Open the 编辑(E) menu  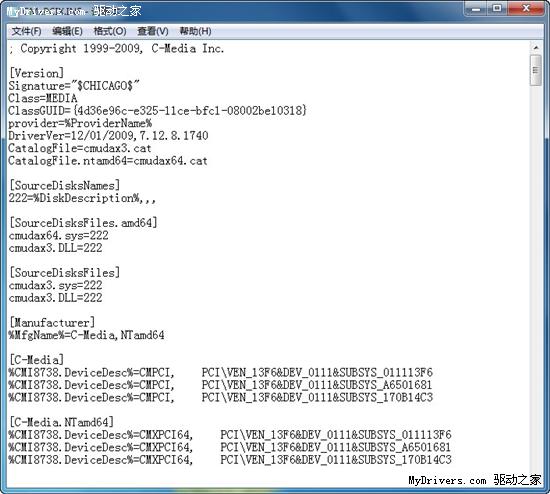pos(67,31)
